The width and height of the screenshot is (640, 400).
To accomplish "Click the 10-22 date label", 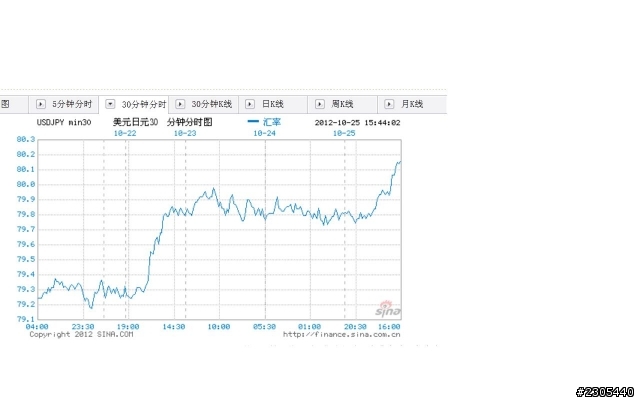I will point(125,133).
